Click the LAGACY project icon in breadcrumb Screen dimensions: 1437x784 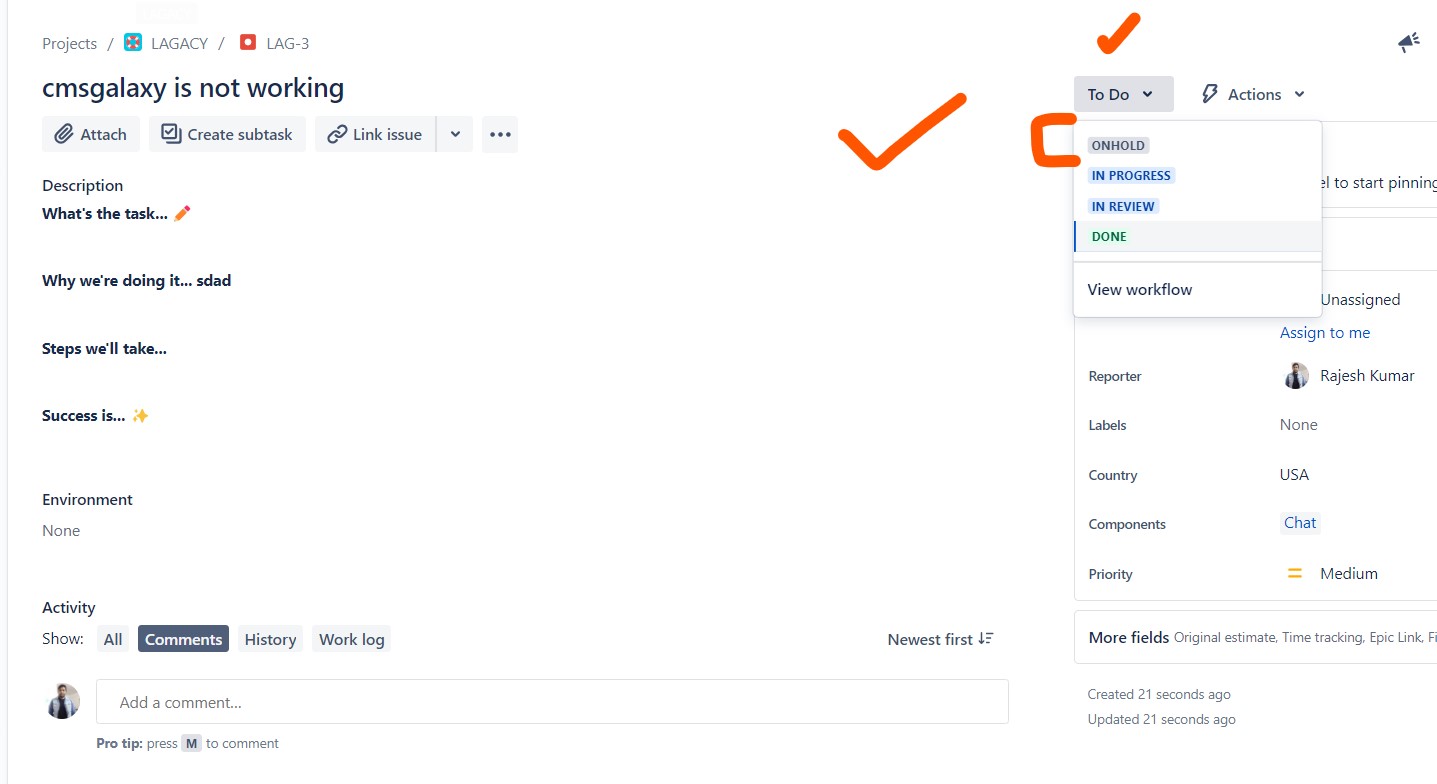pos(133,43)
